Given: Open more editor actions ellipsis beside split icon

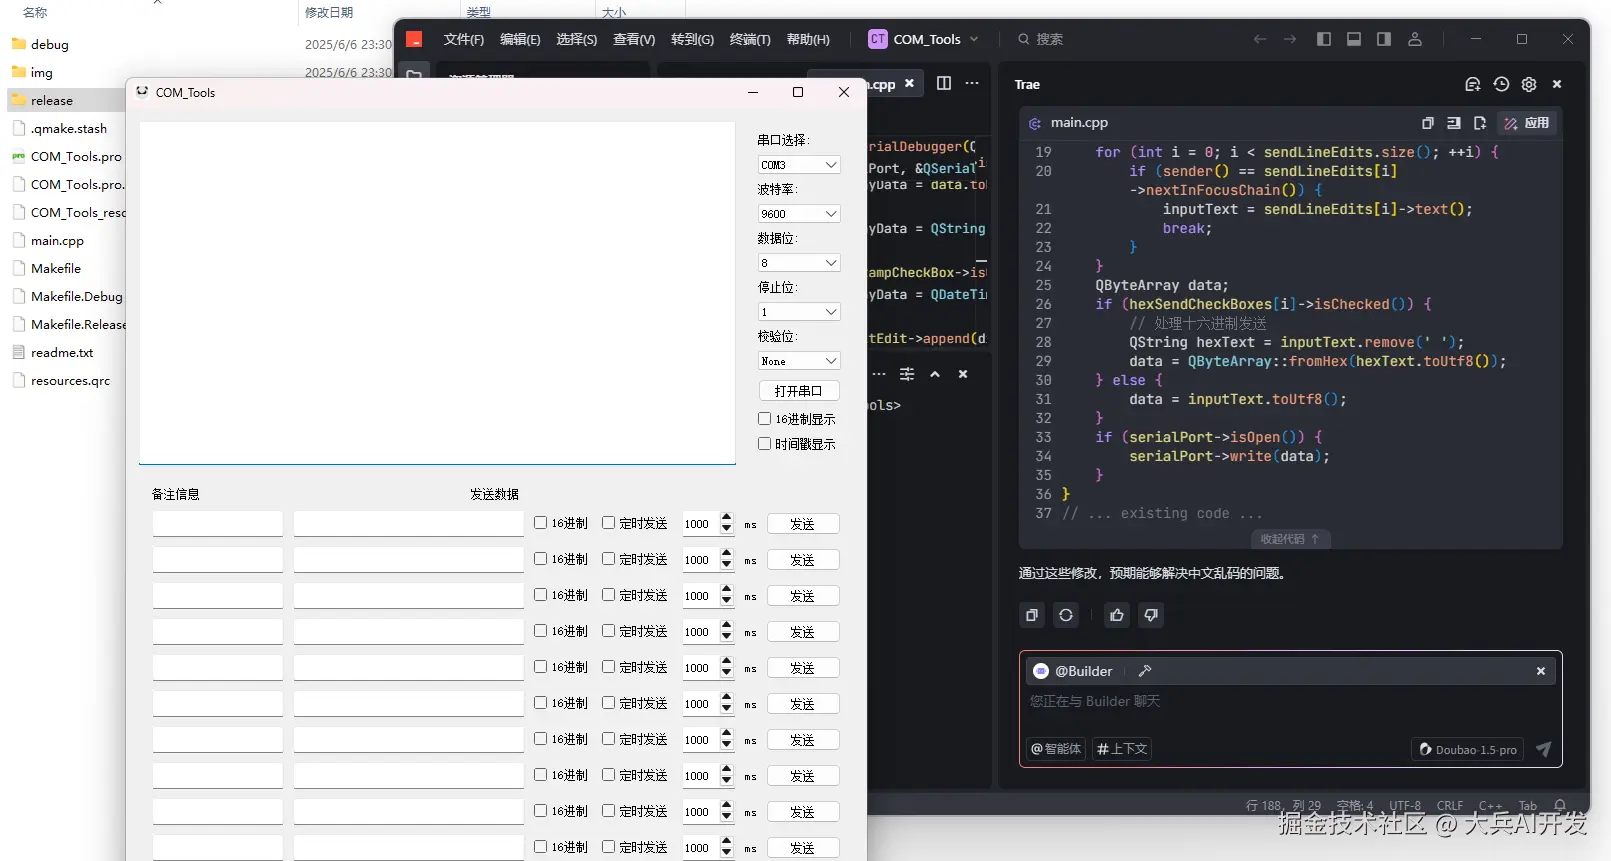Looking at the screenshot, I should 972,83.
